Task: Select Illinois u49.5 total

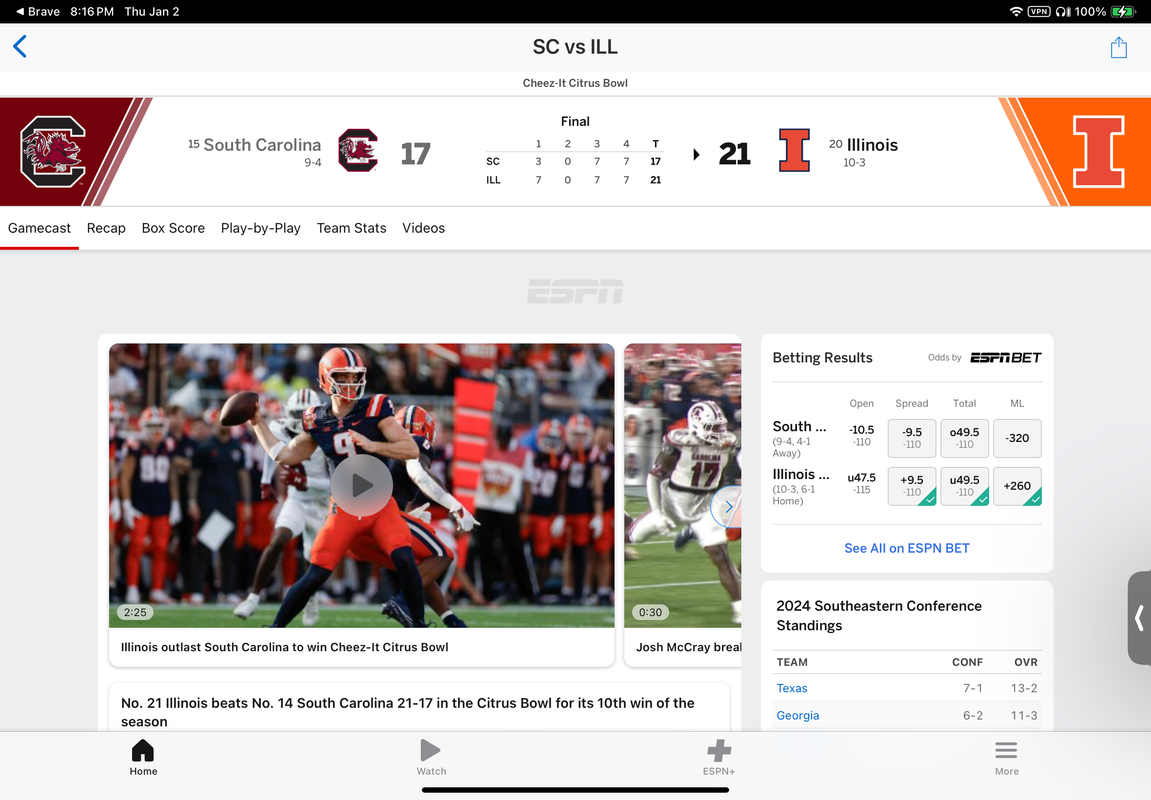Action: 965,486
